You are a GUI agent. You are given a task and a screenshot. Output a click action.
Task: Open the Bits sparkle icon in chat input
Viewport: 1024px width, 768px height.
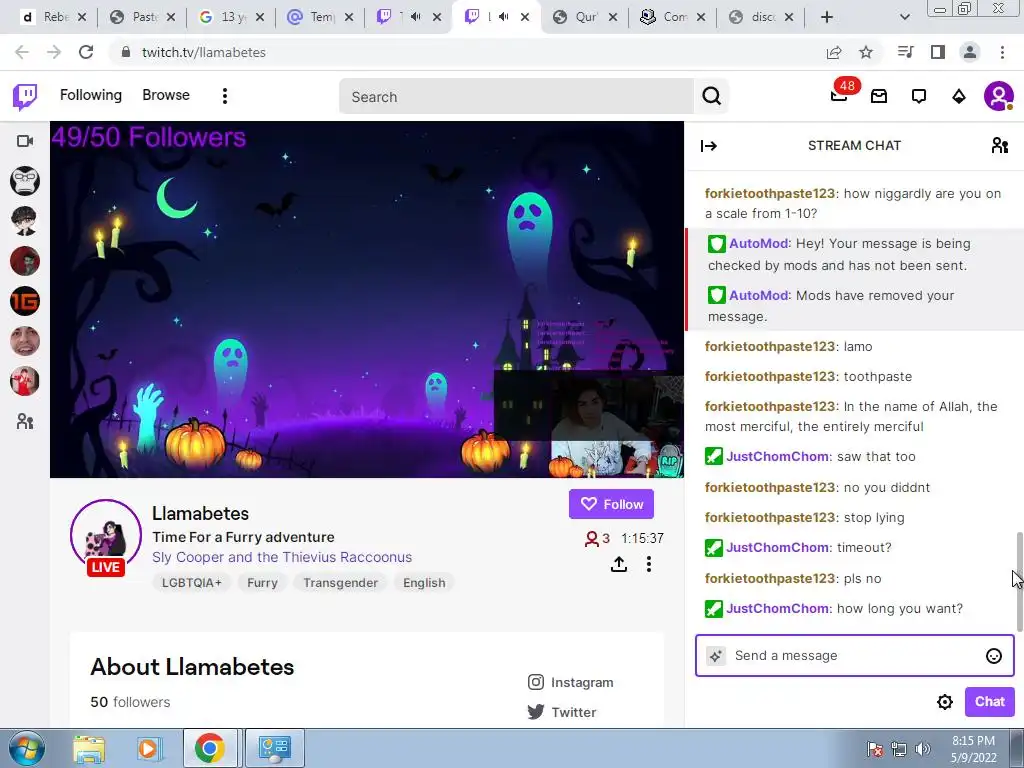point(716,656)
